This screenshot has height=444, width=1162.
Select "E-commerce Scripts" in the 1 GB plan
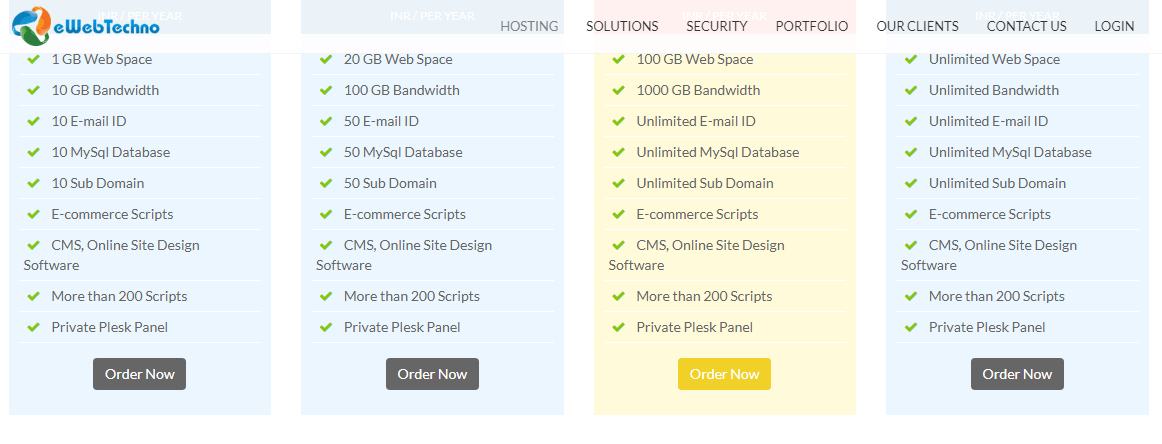pyautogui.click(x=112, y=214)
